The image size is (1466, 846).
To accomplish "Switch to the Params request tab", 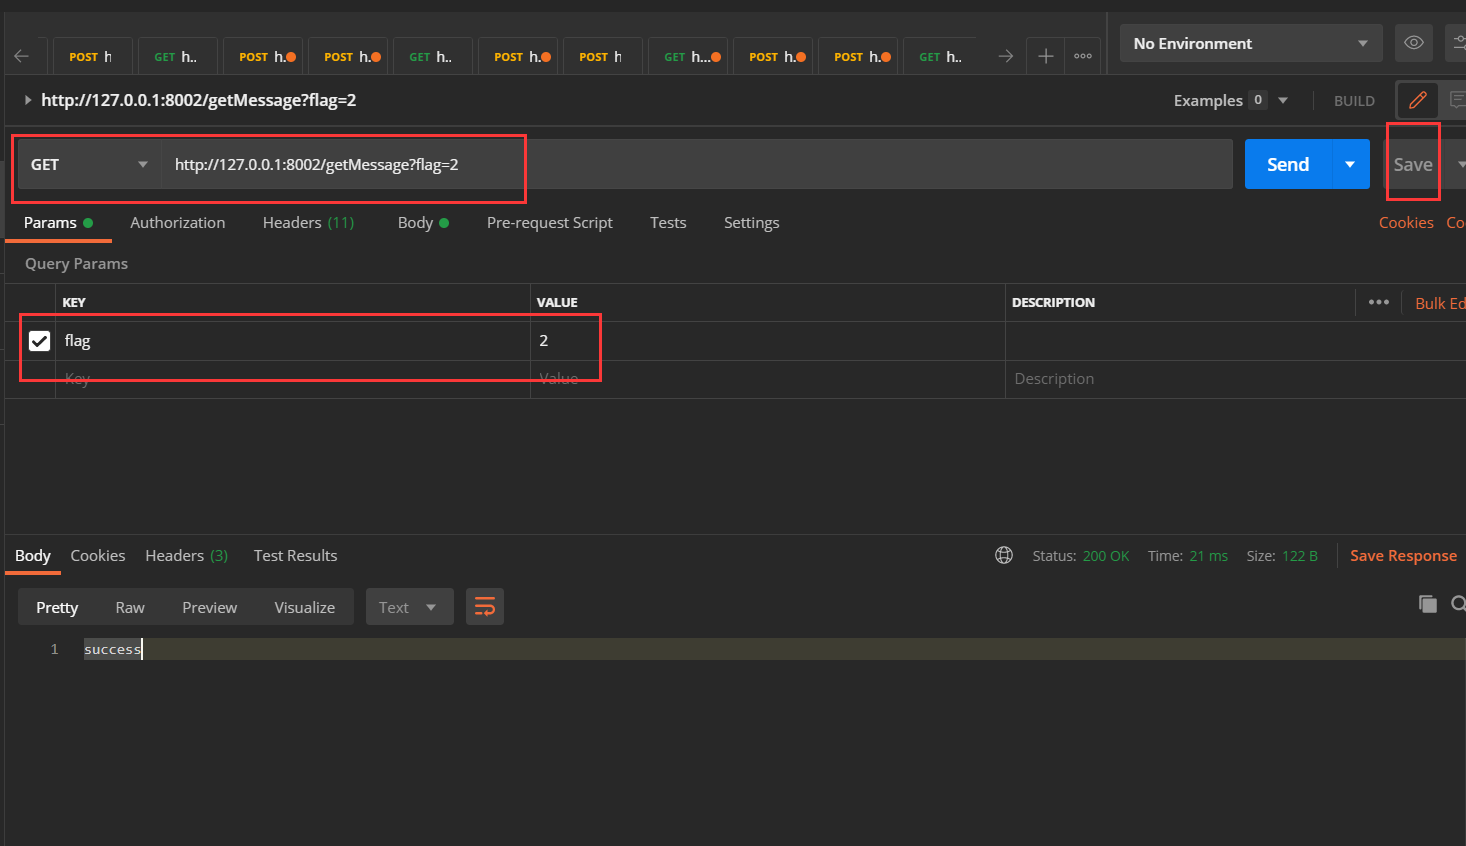I will coord(58,222).
